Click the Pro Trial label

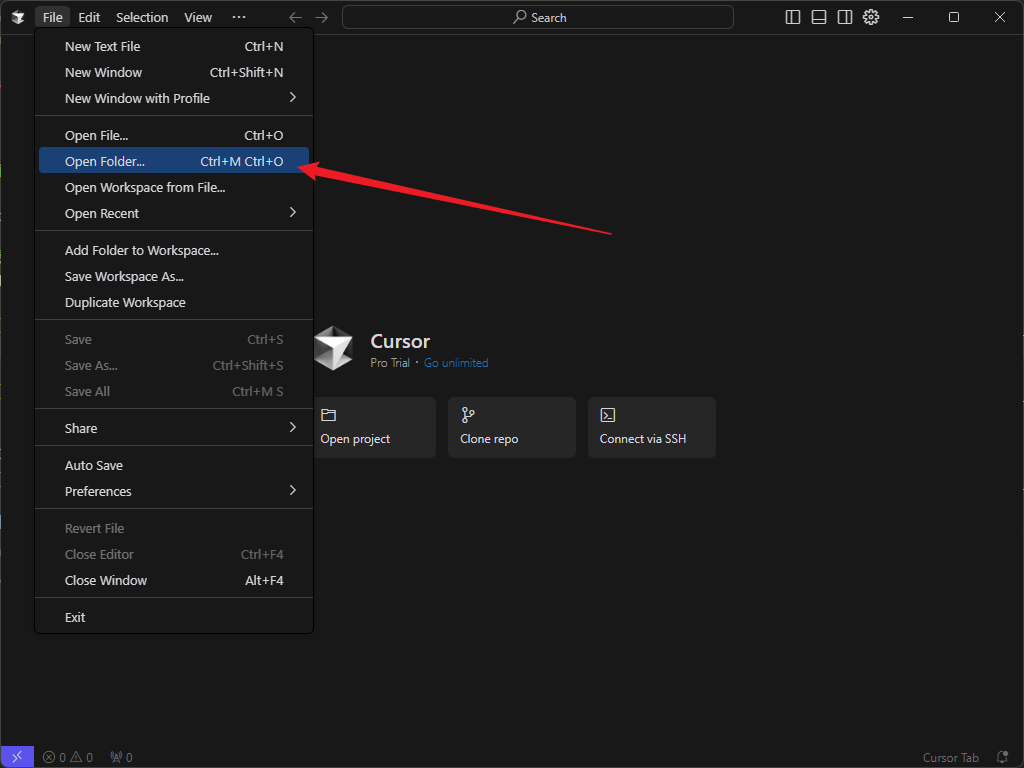(x=390, y=363)
